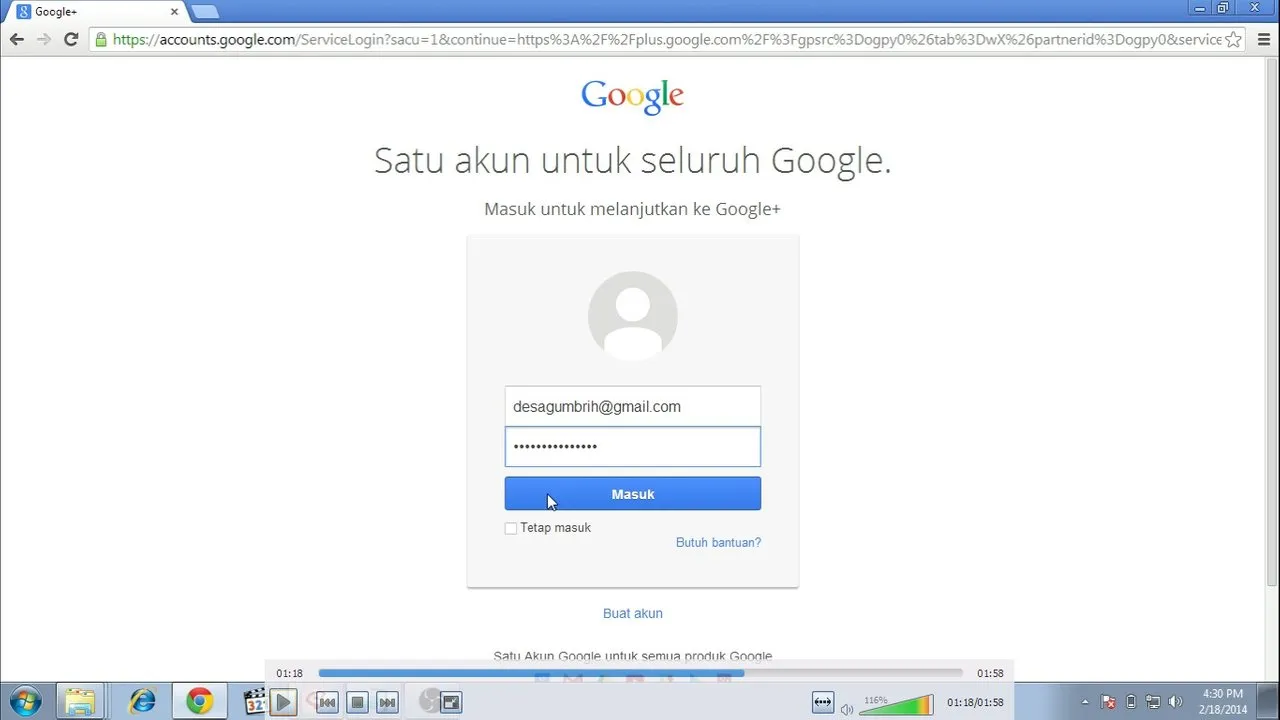Seek on the video progress bar
This screenshot has width=1280, height=720.
pyautogui.click(x=640, y=673)
